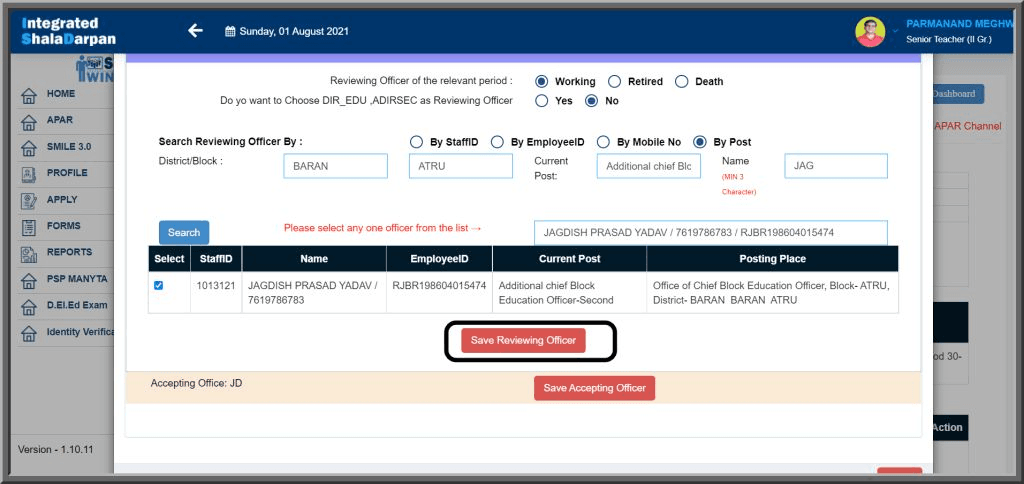Click the Save Reviewing Officer button
1024x484 pixels.
[523, 341]
